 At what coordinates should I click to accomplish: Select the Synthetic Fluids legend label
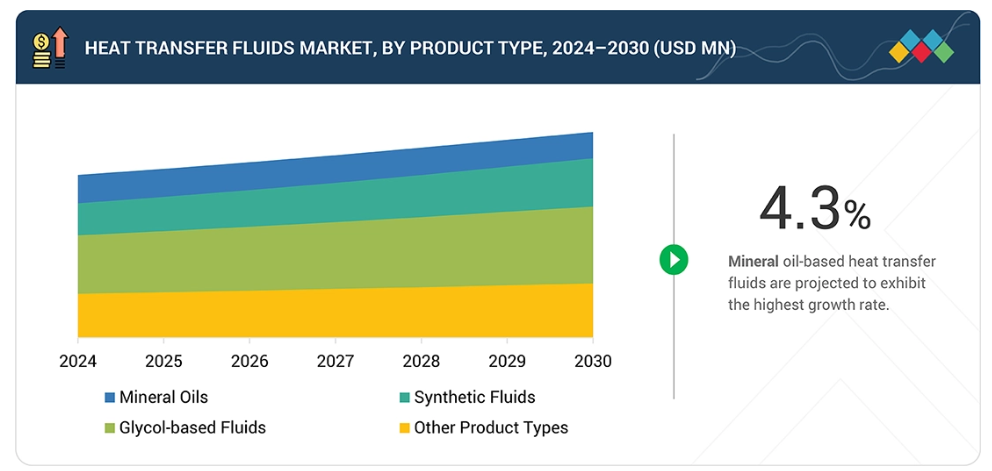[474, 397]
